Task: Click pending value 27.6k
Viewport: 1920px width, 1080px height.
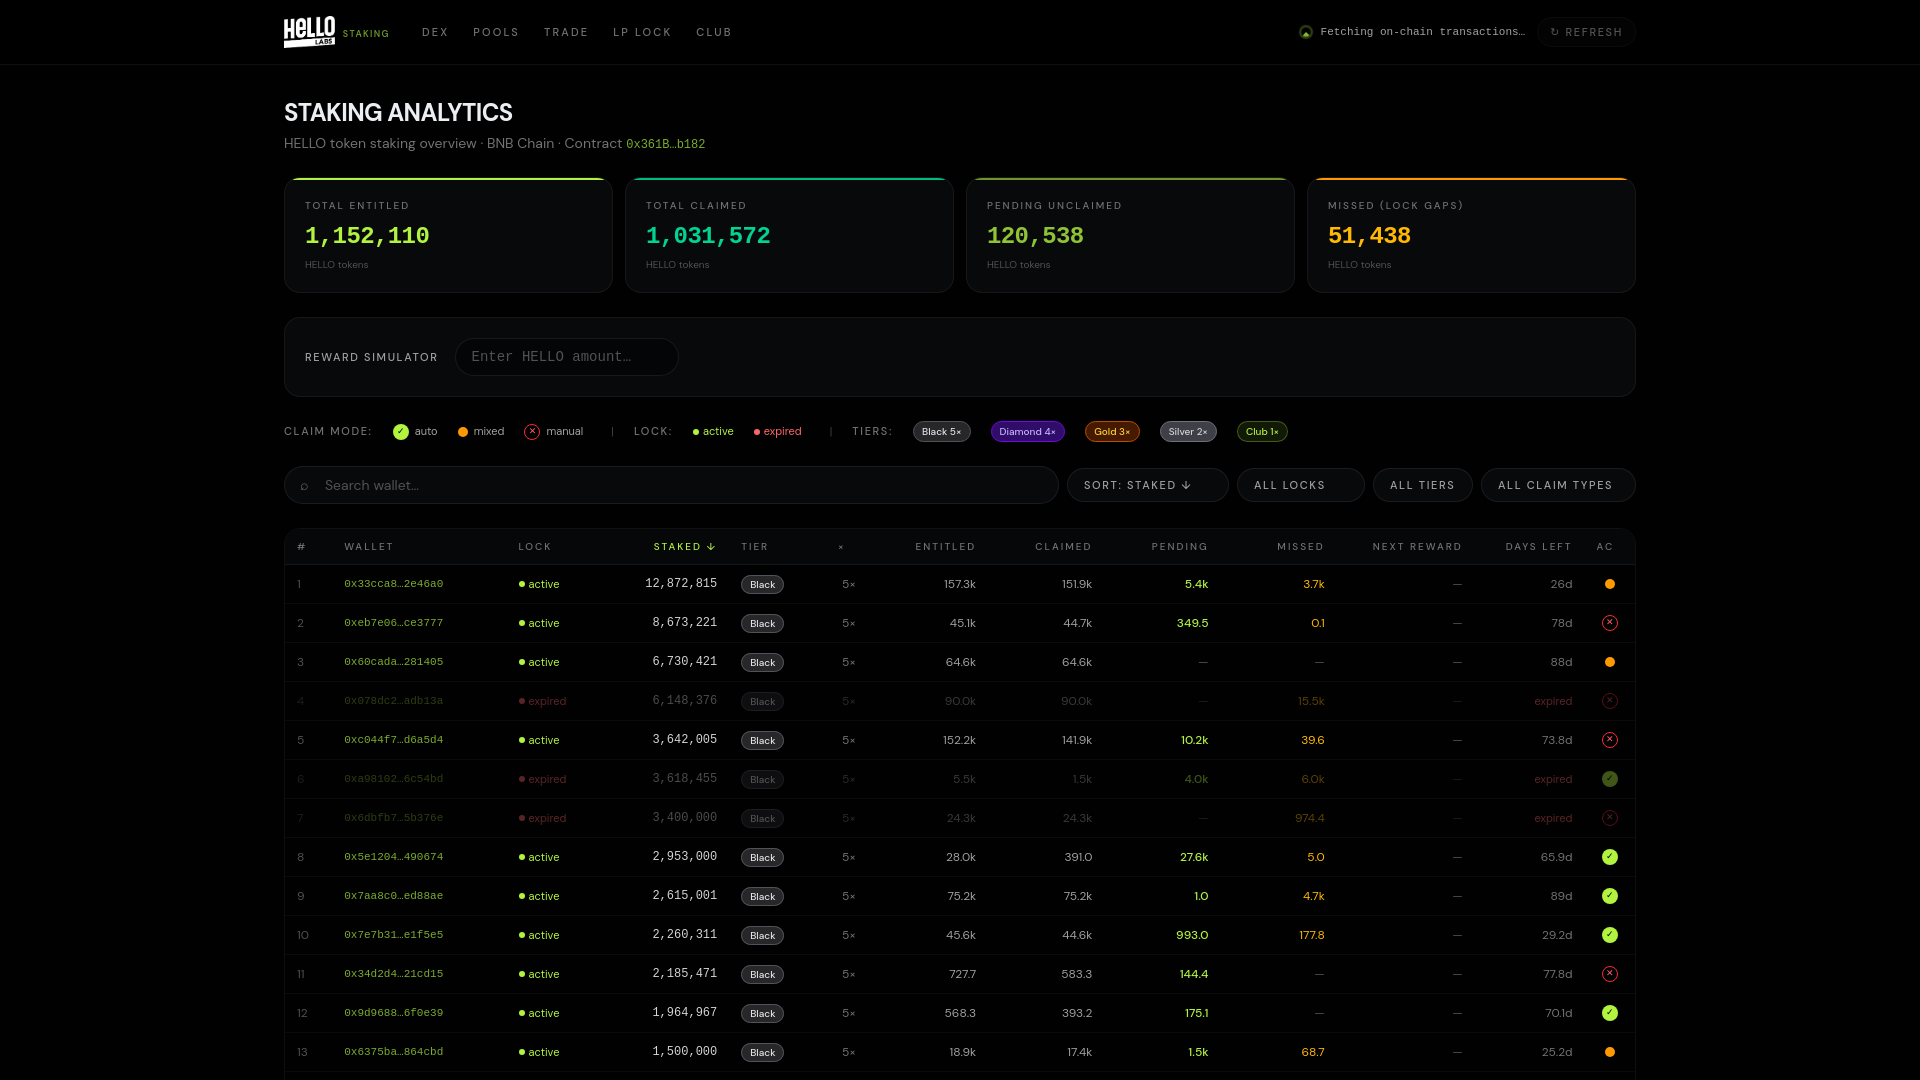Action: pyautogui.click(x=1194, y=857)
